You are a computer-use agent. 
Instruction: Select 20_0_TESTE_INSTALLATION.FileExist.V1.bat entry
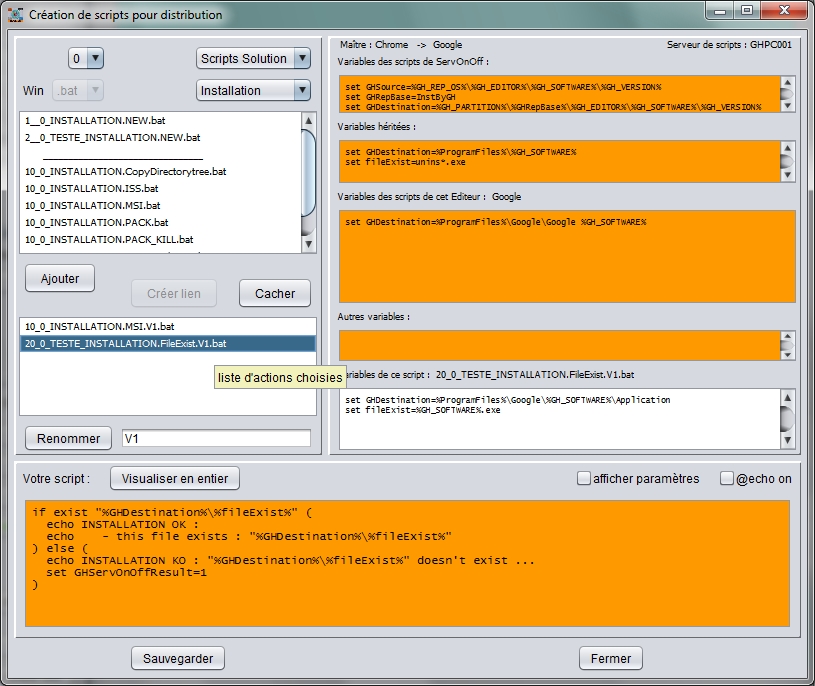pyautogui.click(x=125, y=343)
